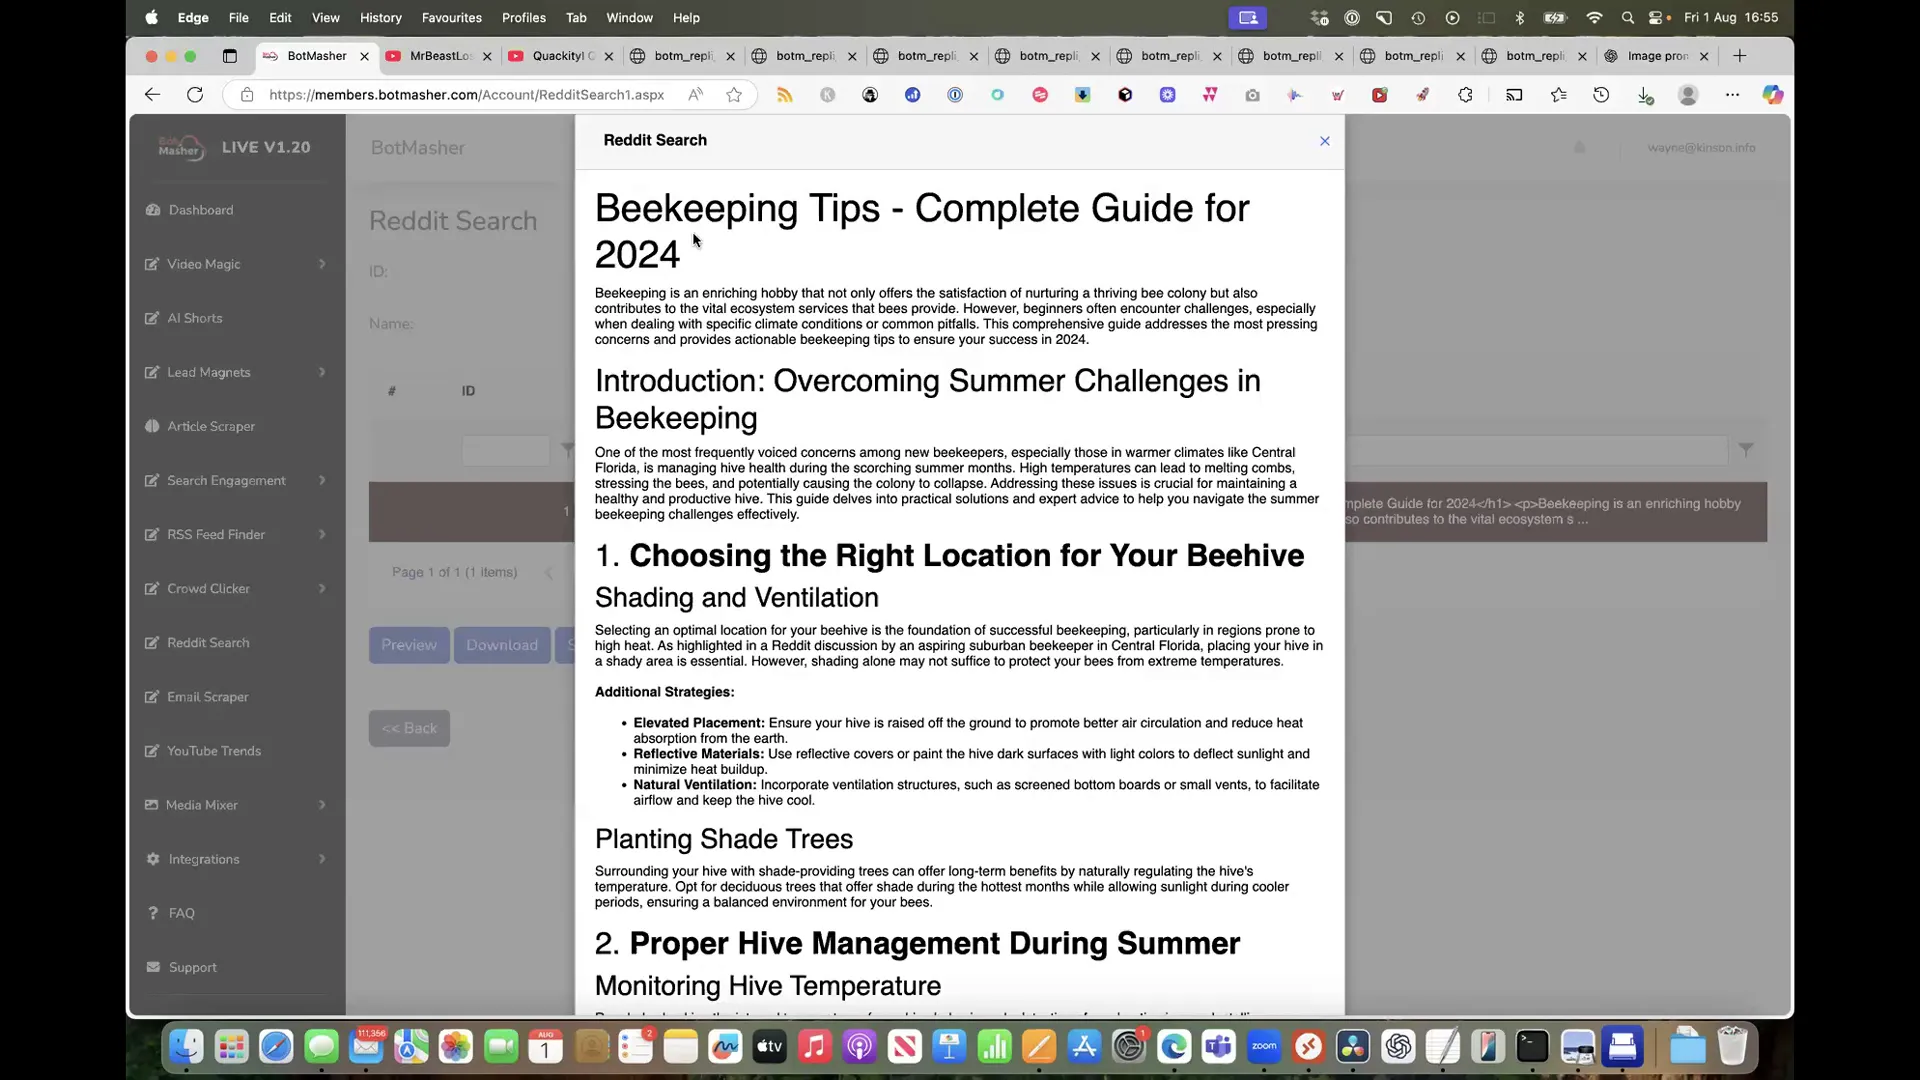Expand Integrations submenu arrow
Screen dimensions: 1920x1080
(322, 859)
